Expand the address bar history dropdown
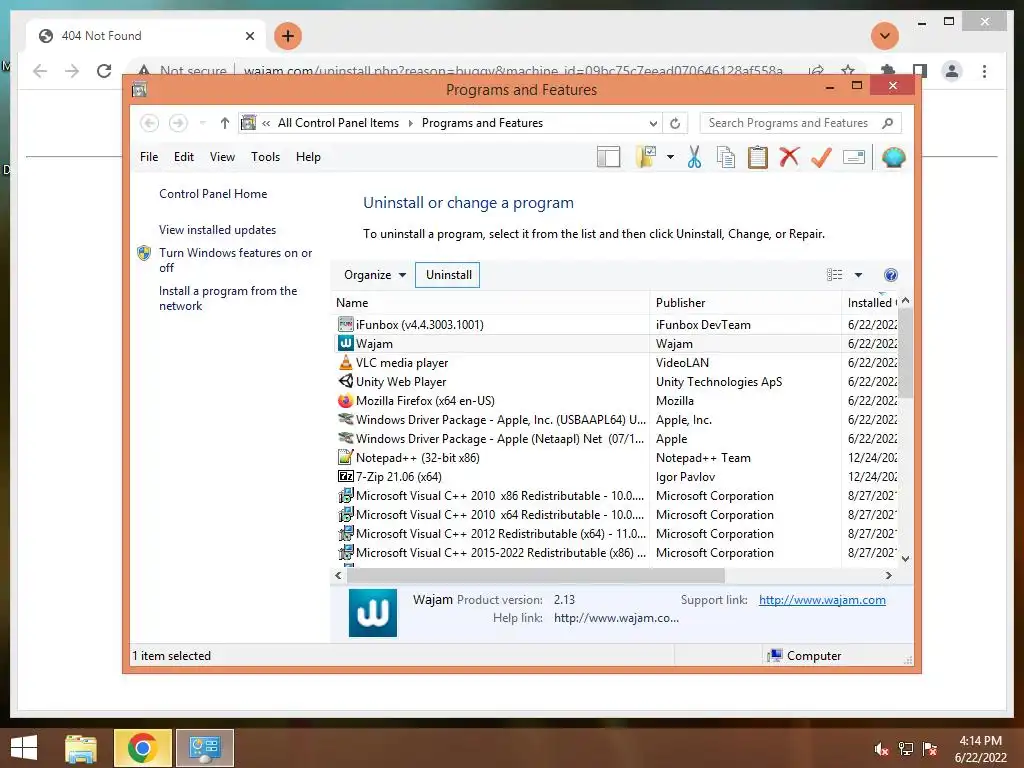Image resolution: width=1024 pixels, height=768 pixels. coord(653,123)
